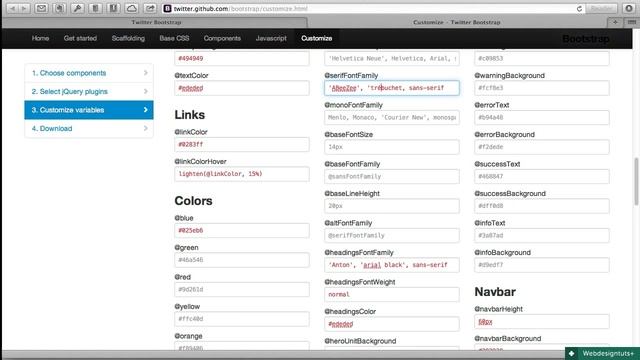640x360 pixels.
Task: Open the Home nav link
Action: [40, 38]
